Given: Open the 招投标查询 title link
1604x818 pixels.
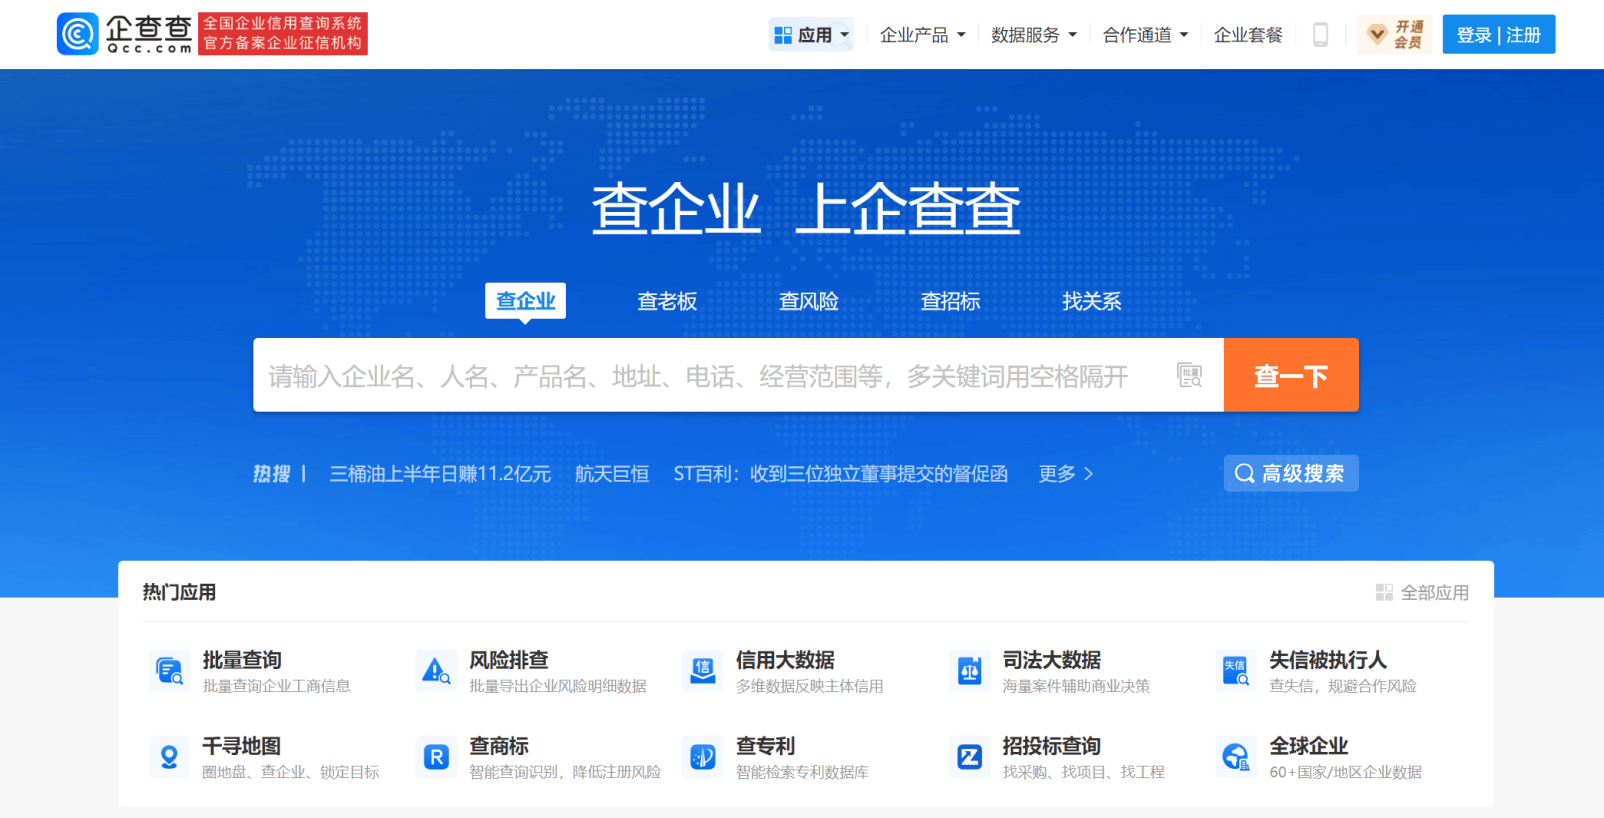Looking at the screenshot, I should (1052, 746).
